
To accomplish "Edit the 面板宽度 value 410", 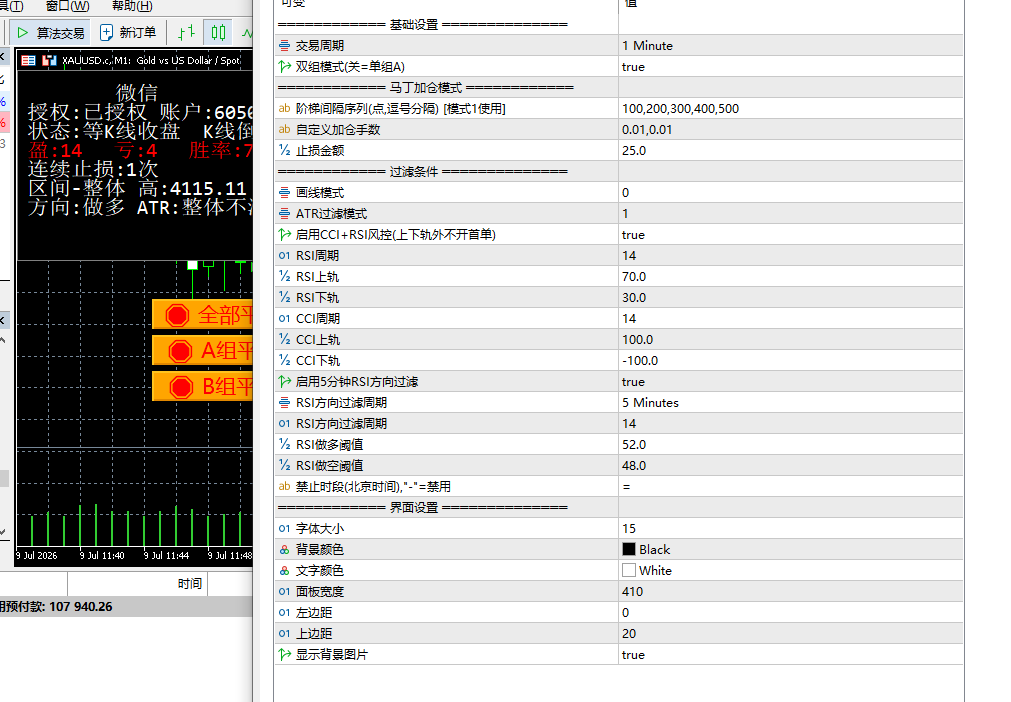I will (x=790, y=592).
